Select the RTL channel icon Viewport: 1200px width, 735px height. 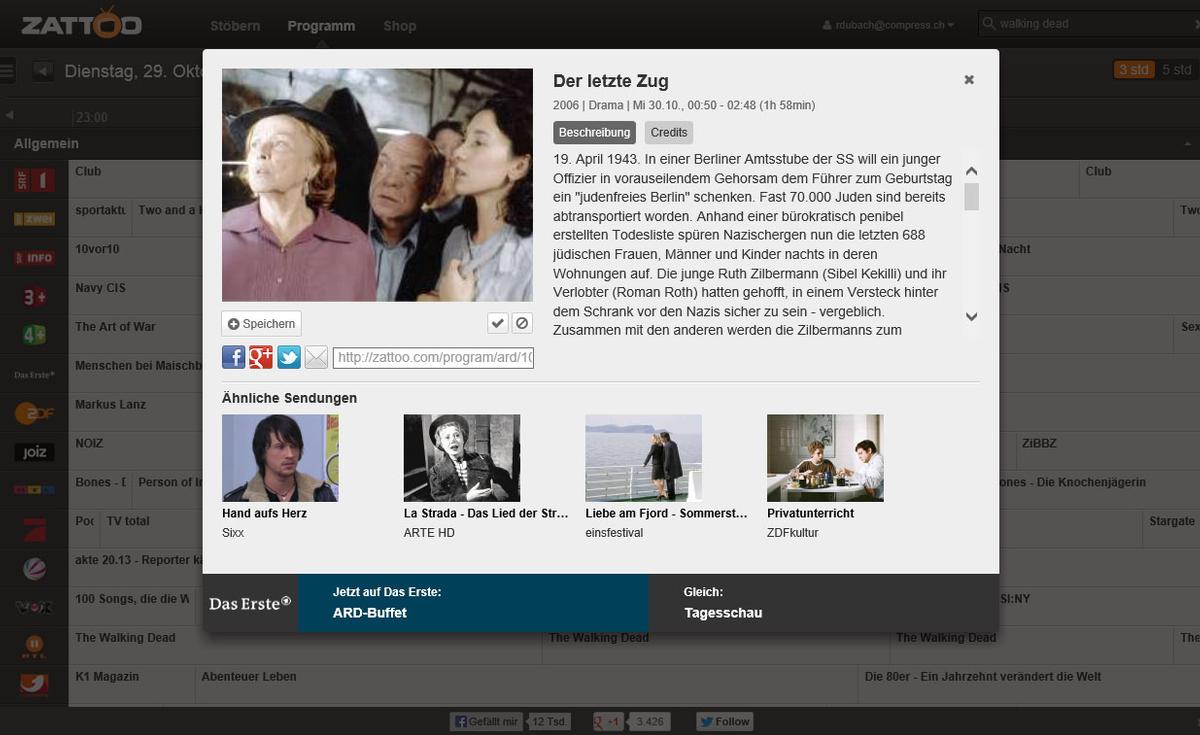[x=34, y=646]
